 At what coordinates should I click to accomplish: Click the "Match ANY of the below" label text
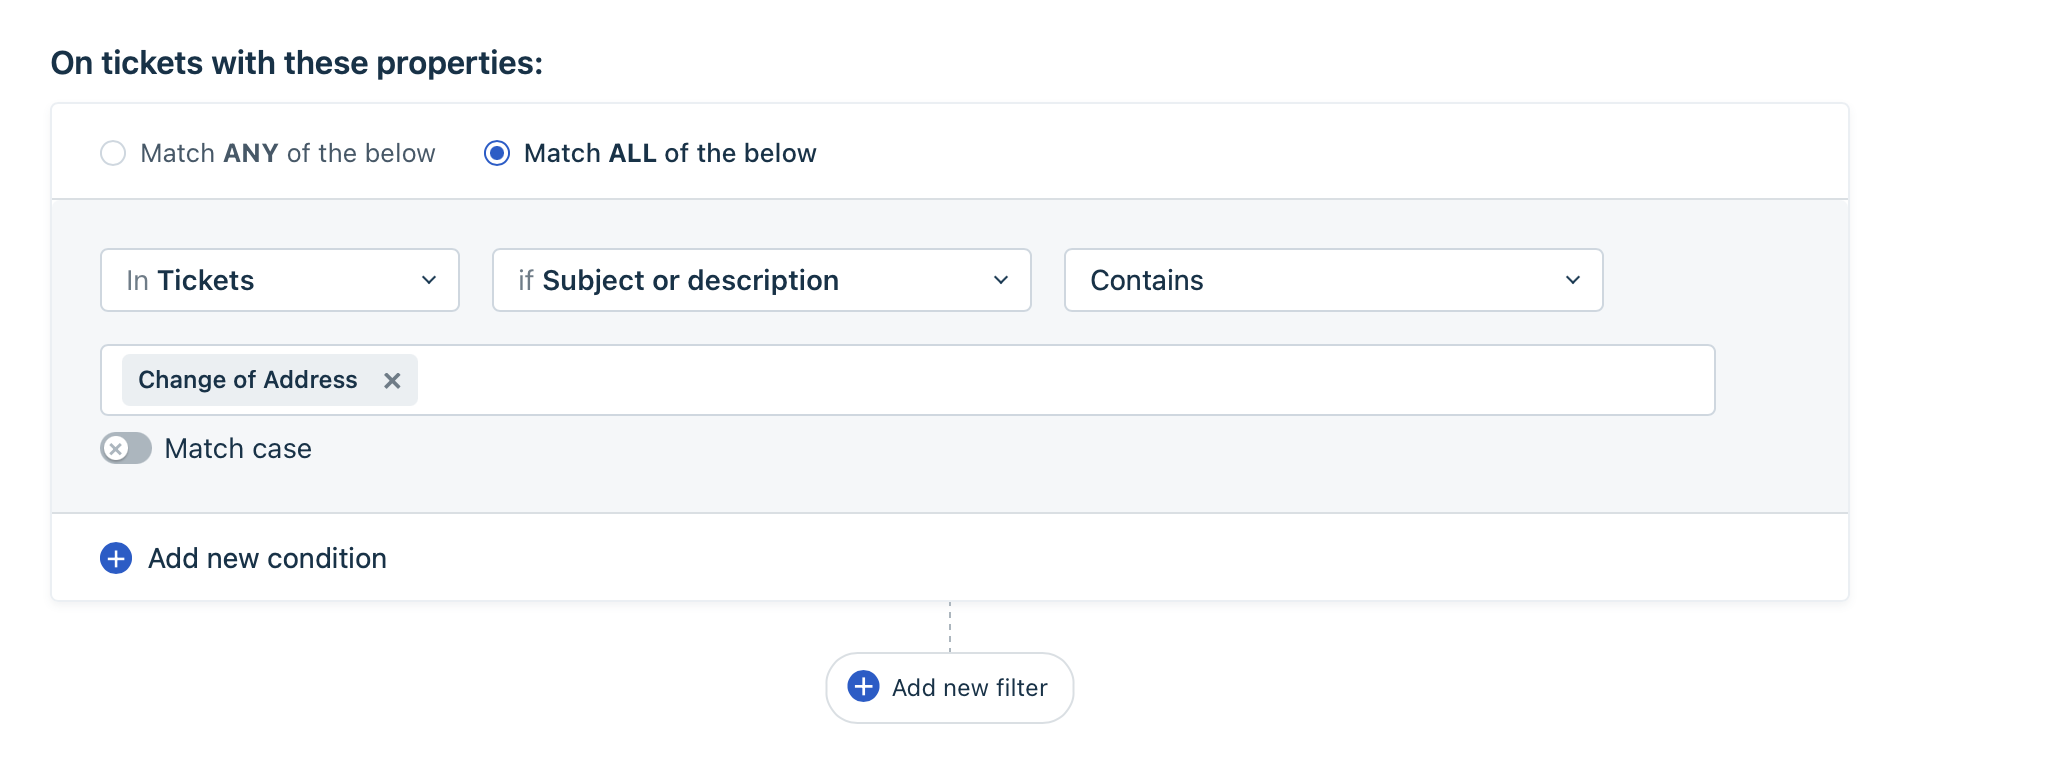coord(288,153)
